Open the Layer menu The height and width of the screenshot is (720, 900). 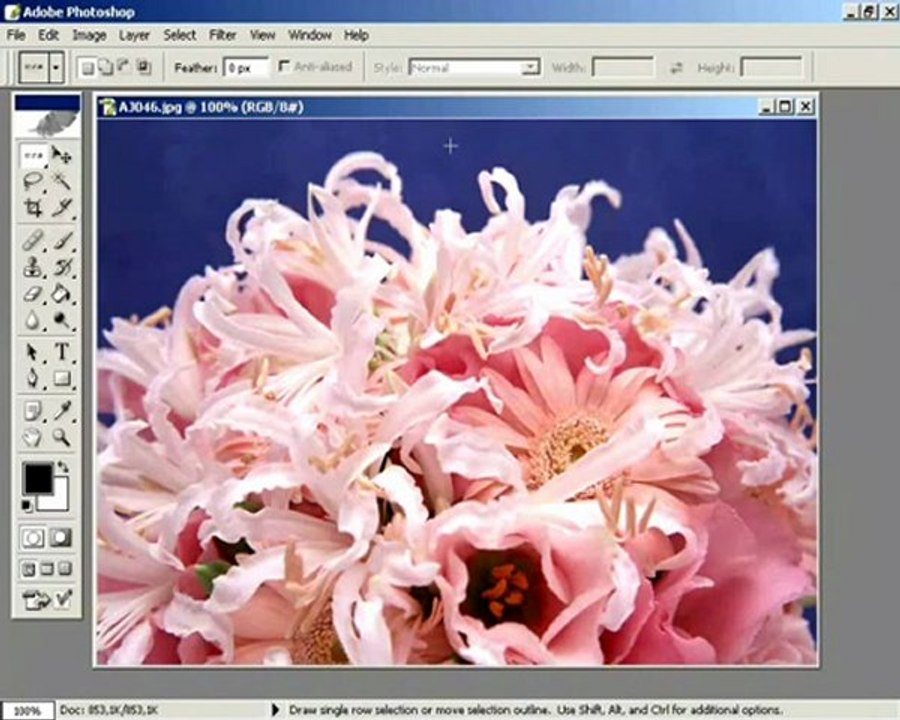point(134,35)
